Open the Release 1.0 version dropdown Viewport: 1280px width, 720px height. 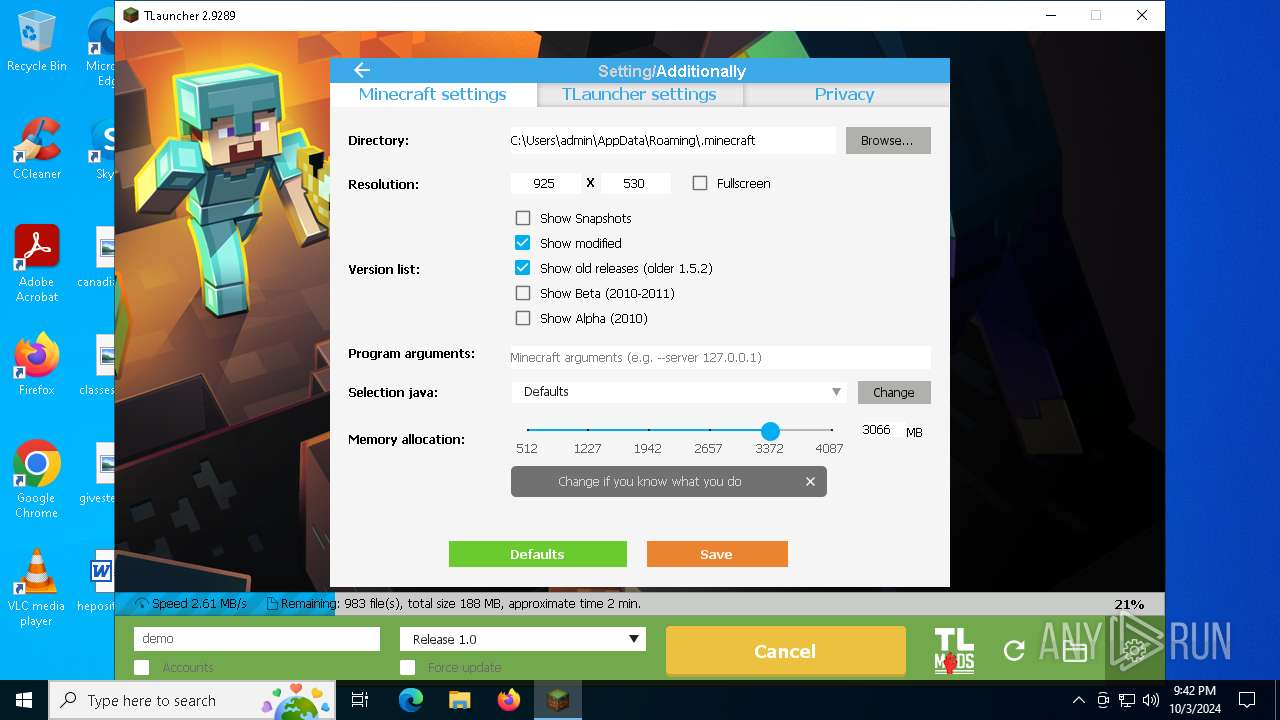tap(523, 639)
